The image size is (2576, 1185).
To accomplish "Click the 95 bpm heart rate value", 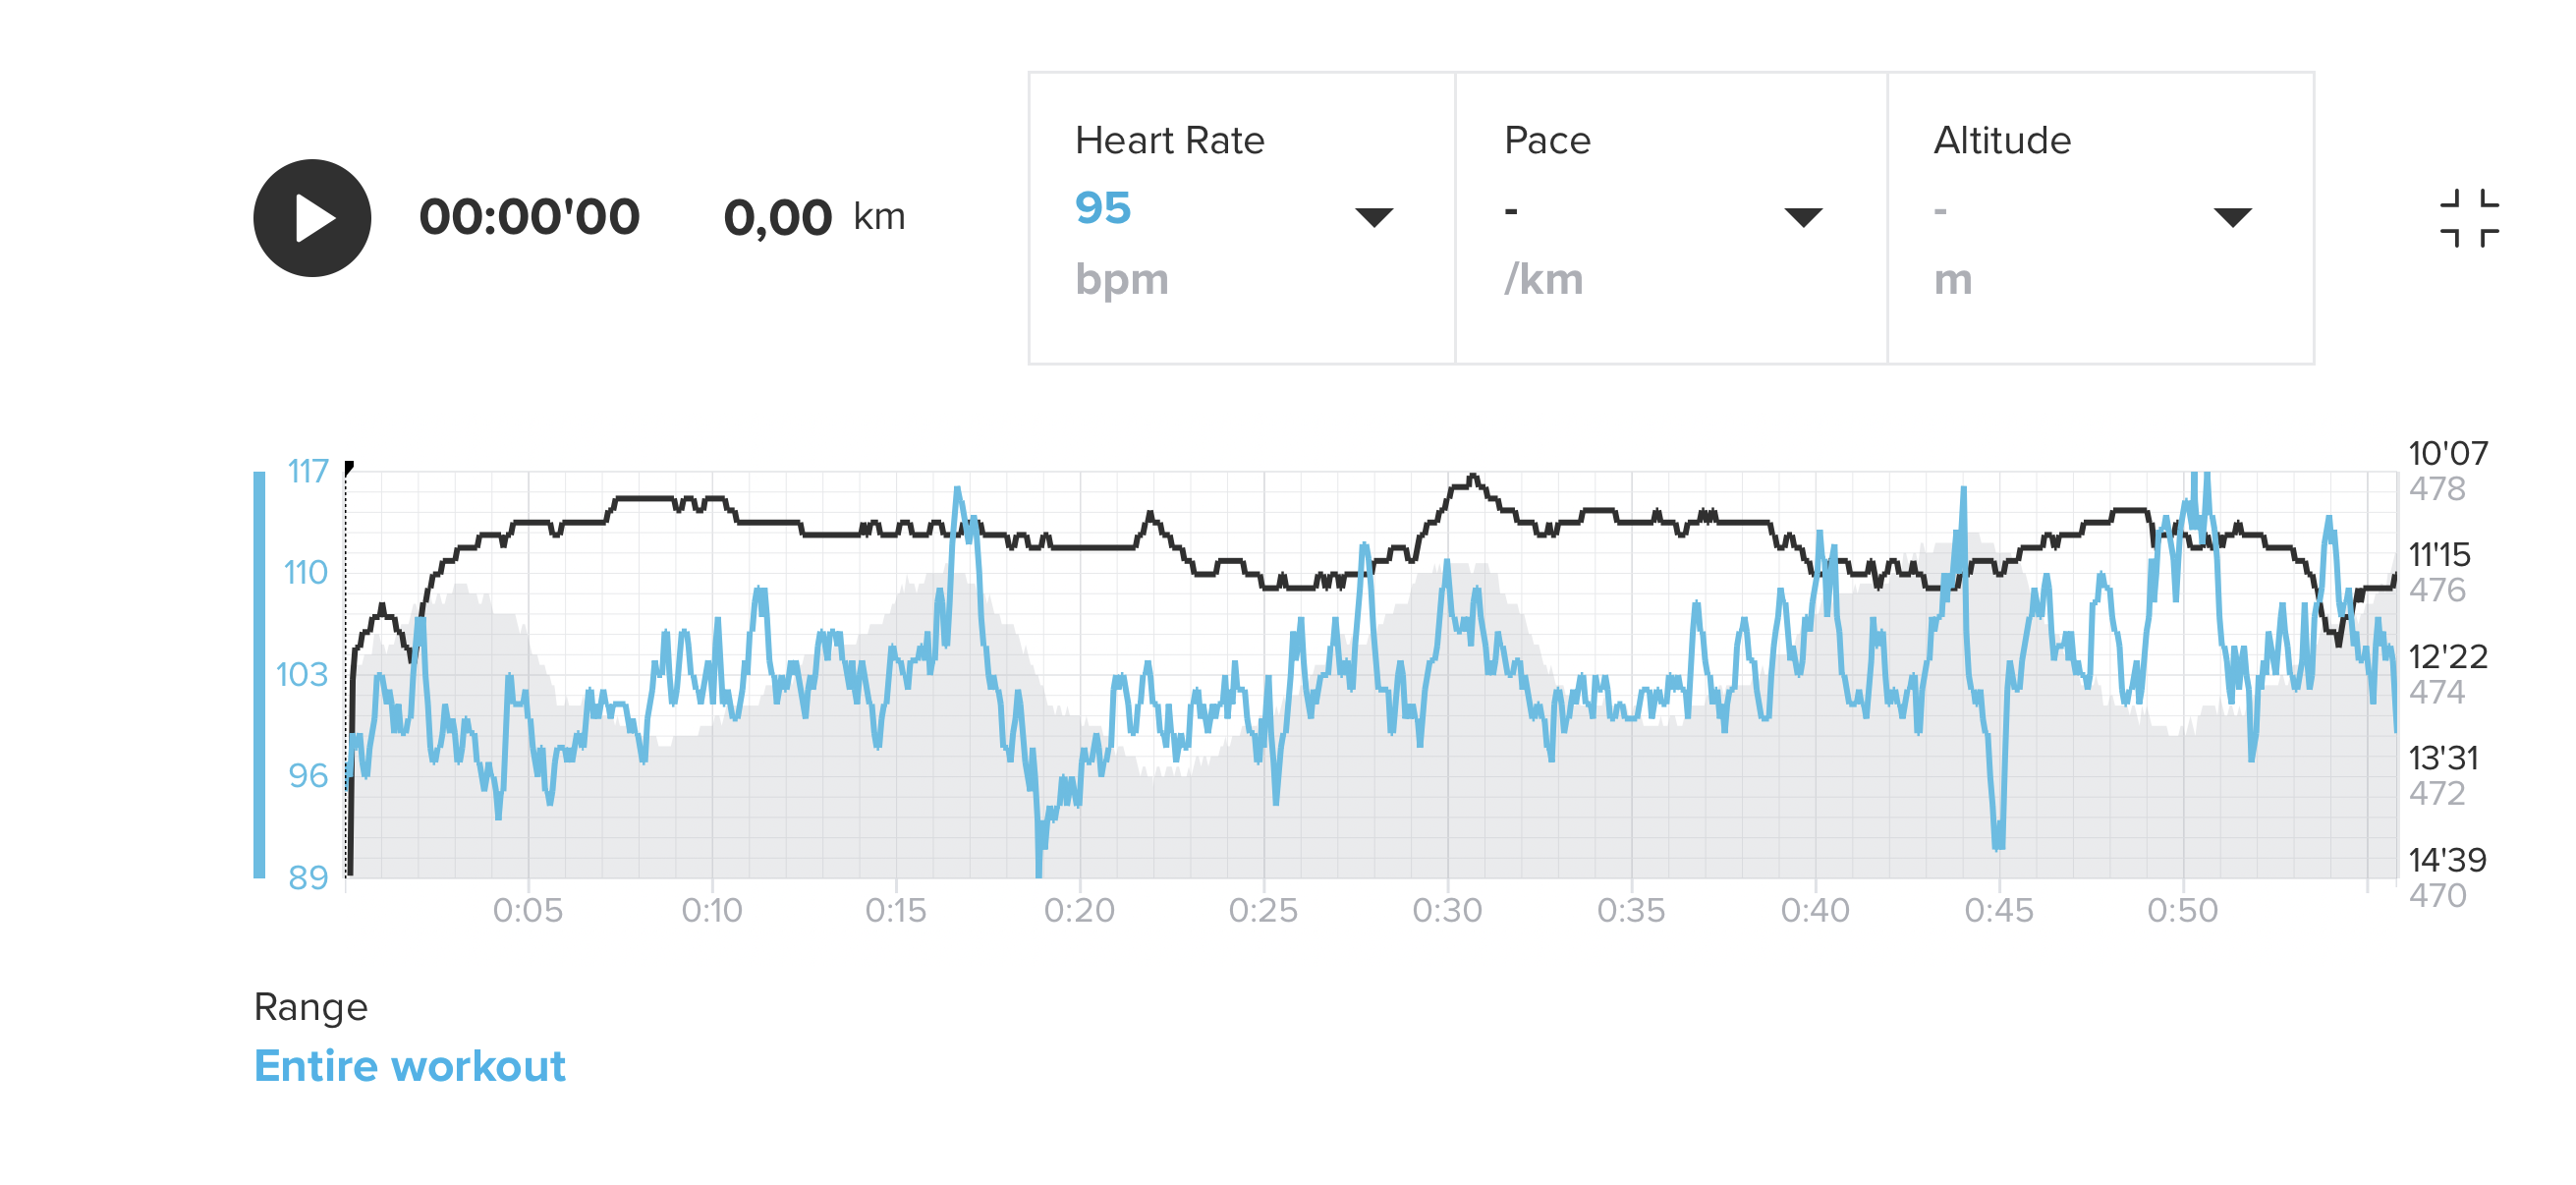I will tap(1103, 208).
